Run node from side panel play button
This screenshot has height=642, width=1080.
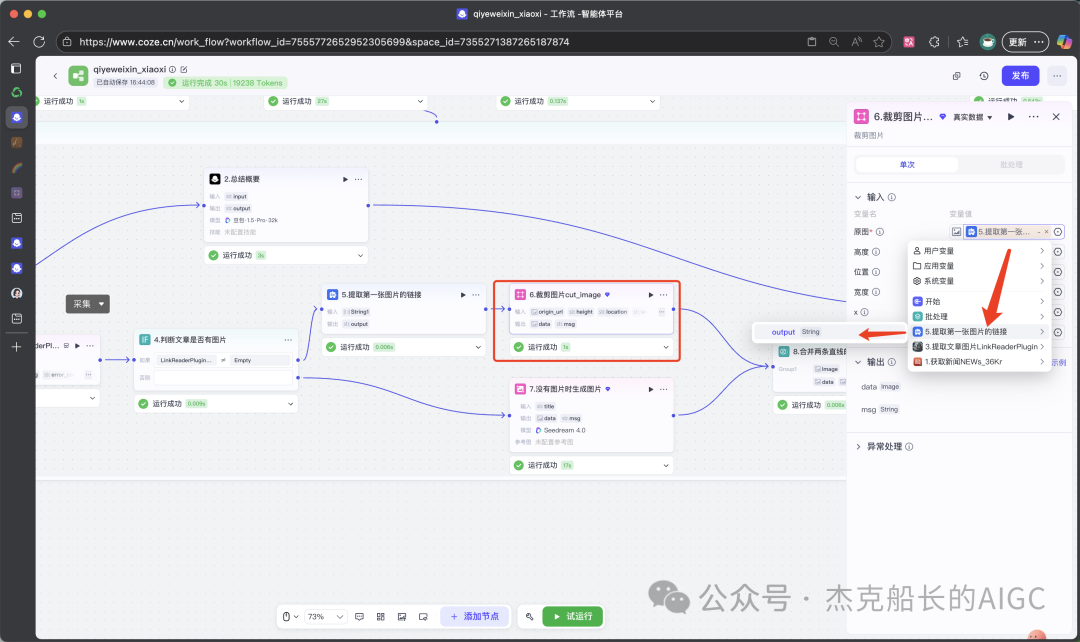[1010, 117]
